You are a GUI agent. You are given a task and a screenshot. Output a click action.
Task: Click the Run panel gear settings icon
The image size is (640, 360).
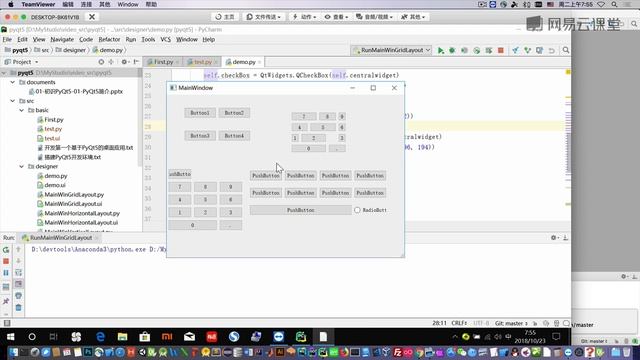(554, 238)
